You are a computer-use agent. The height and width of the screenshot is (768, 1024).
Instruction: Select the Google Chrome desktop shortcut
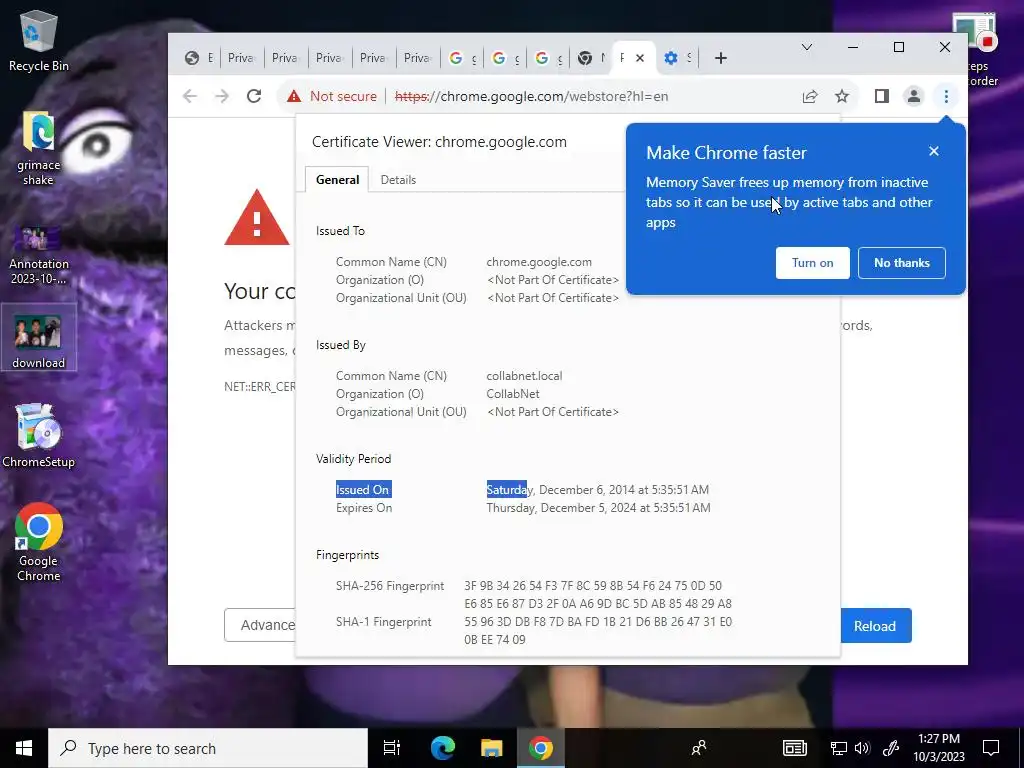[x=39, y=542]
